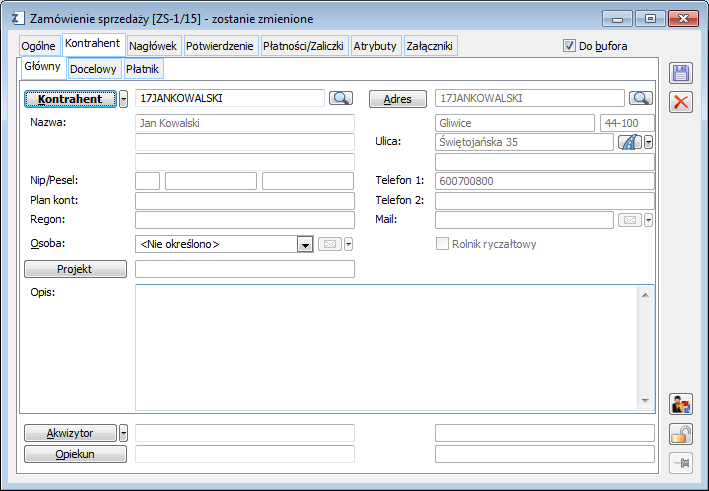
Task: Click the Adres button
Action: (397, 99)
